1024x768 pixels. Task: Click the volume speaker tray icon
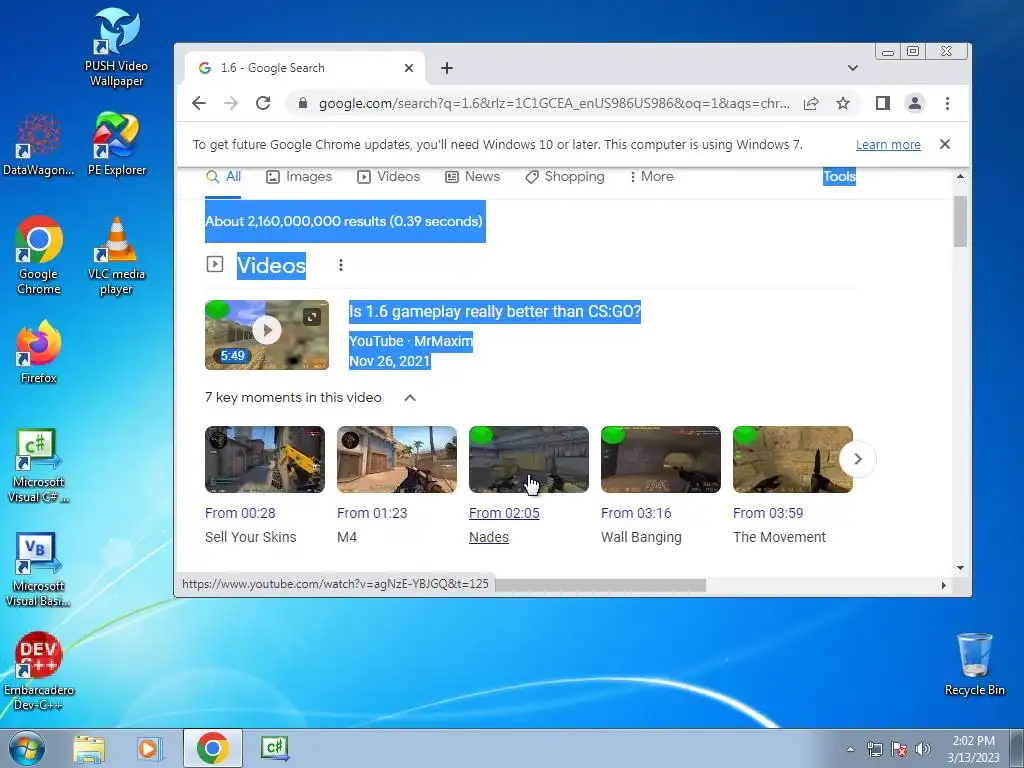[x=922, y=749]
